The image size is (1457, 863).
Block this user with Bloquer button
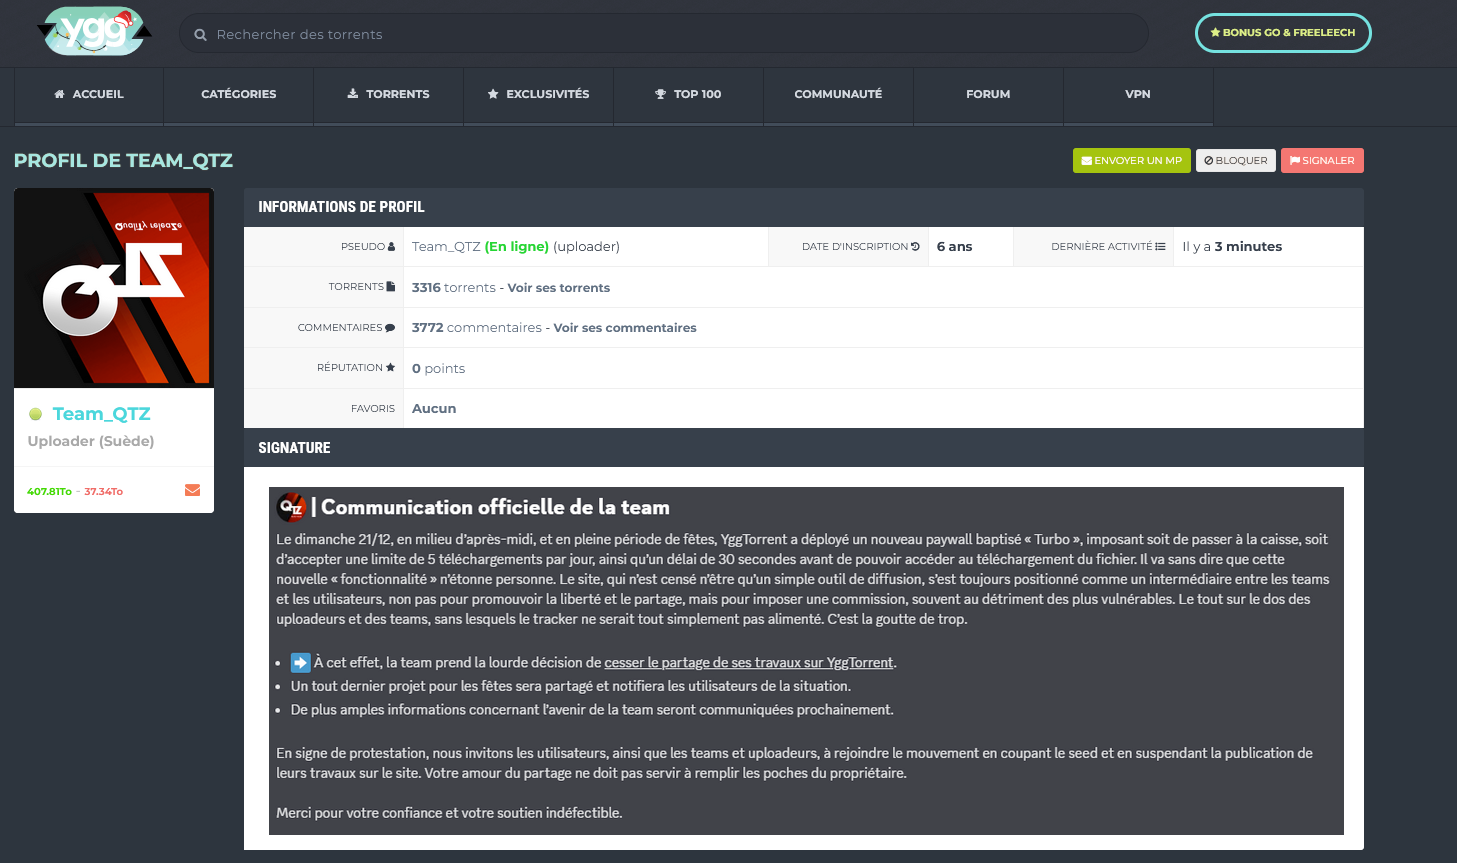[x=1235, y=160]
